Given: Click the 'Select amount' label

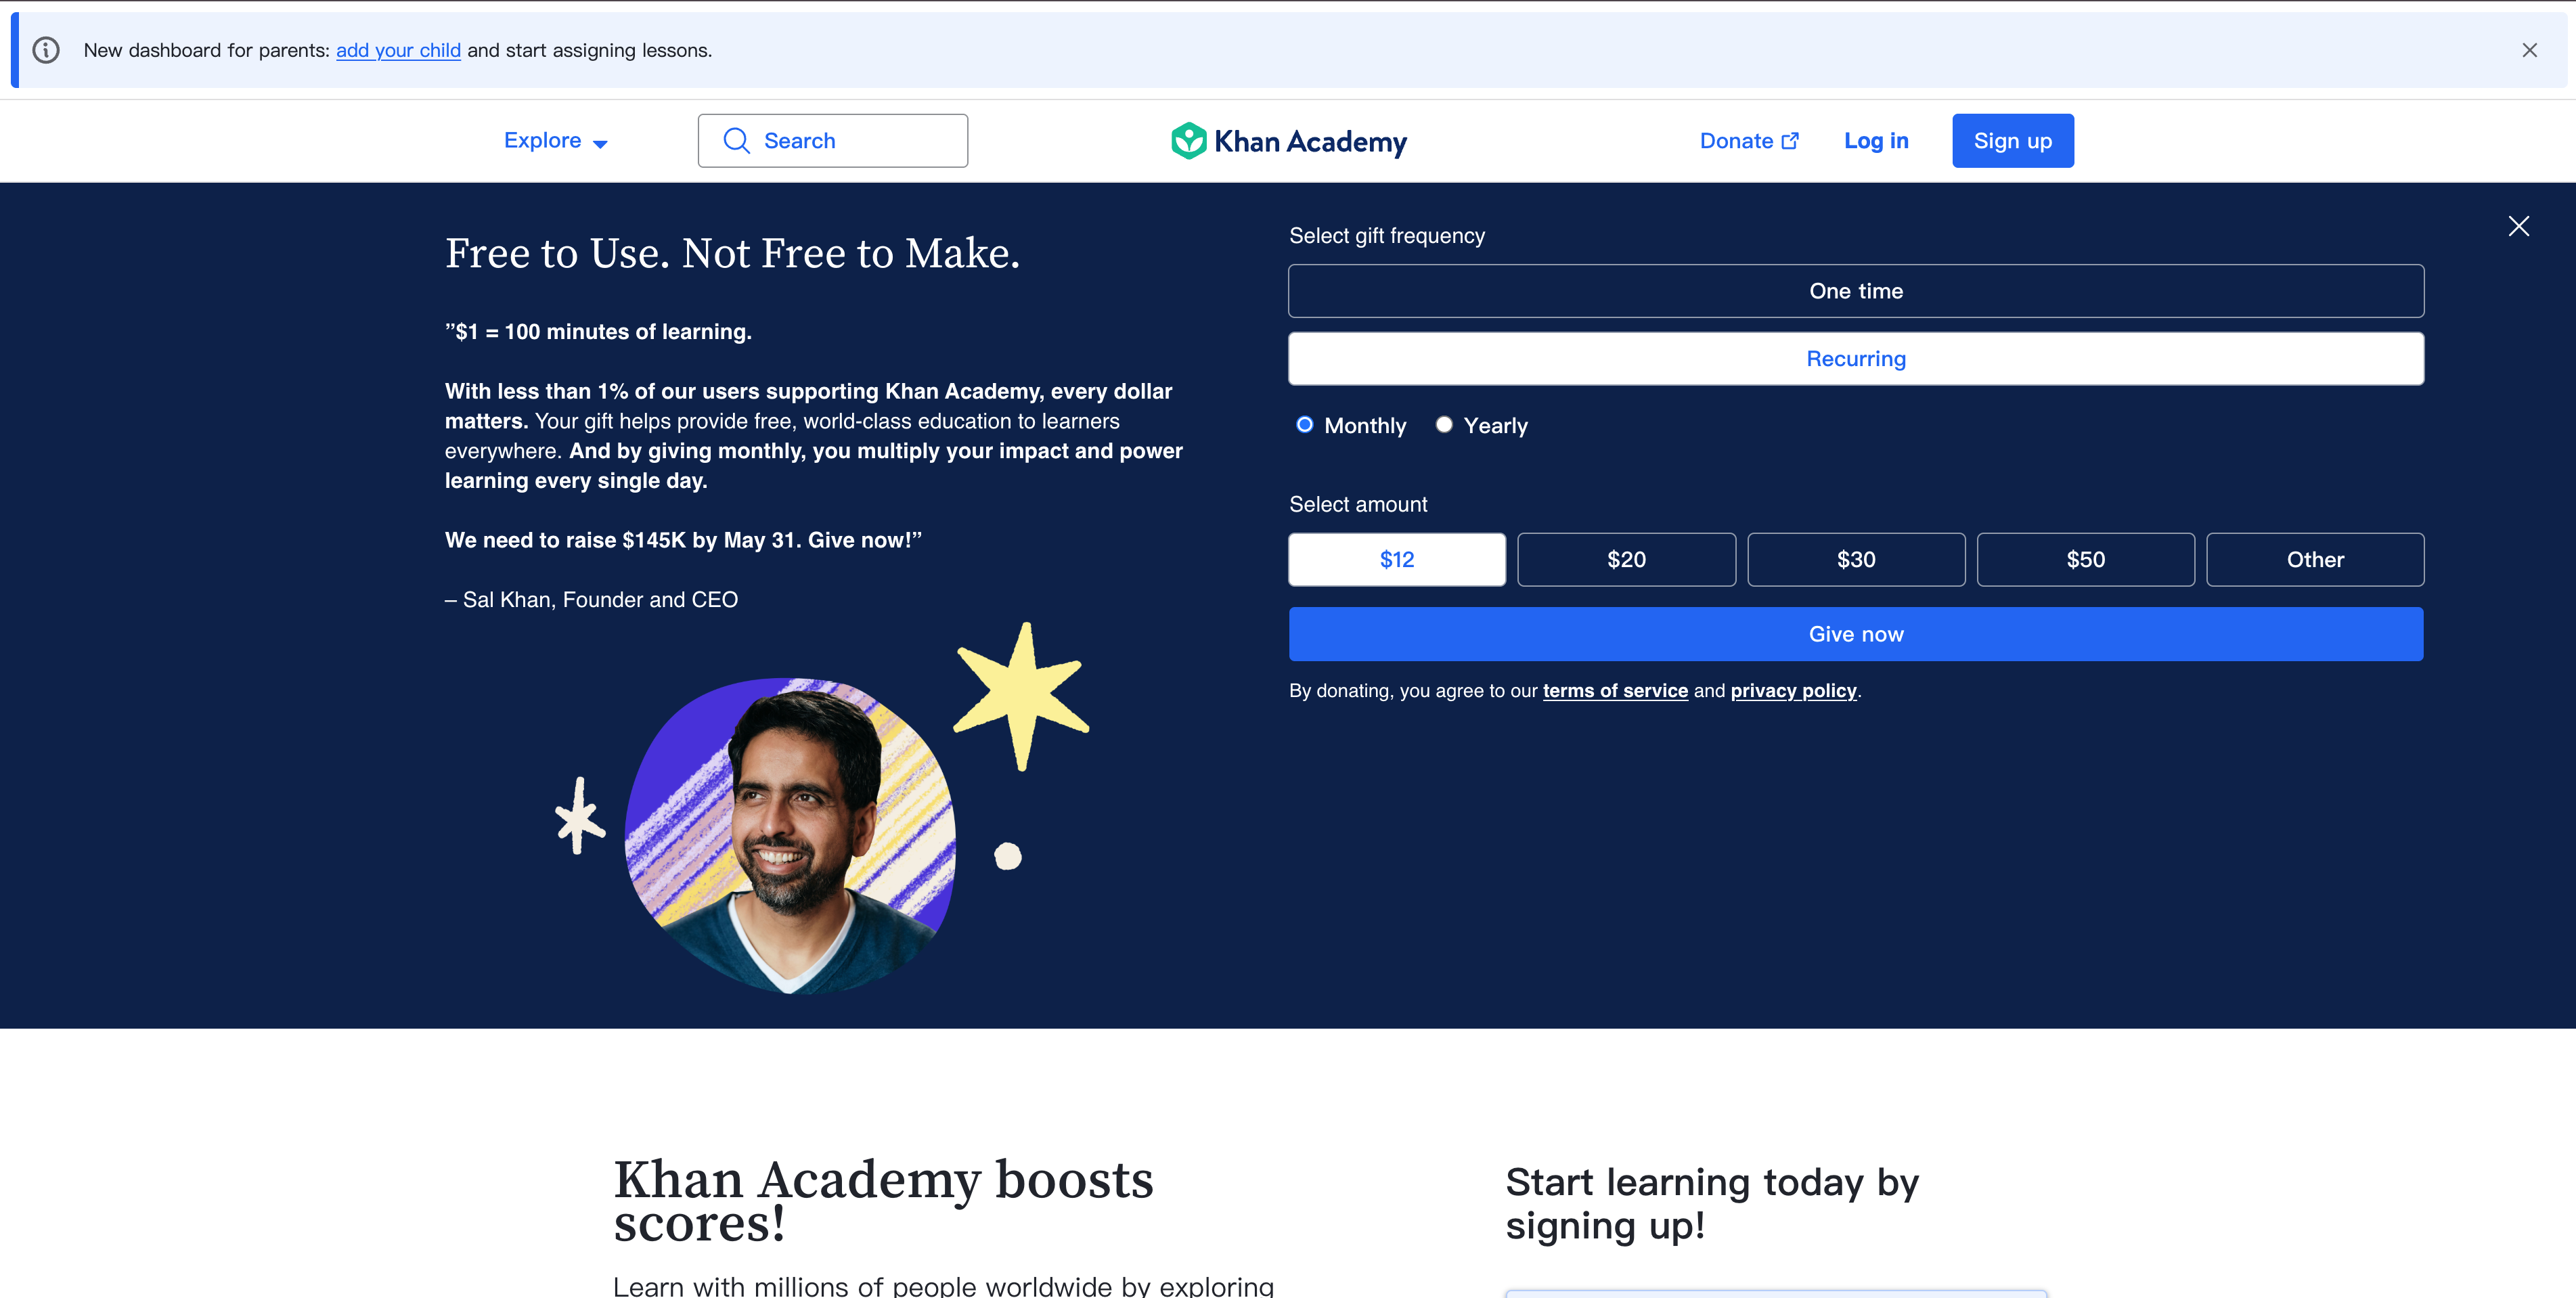Looking at the screenshot, I should coord(1358,504).
